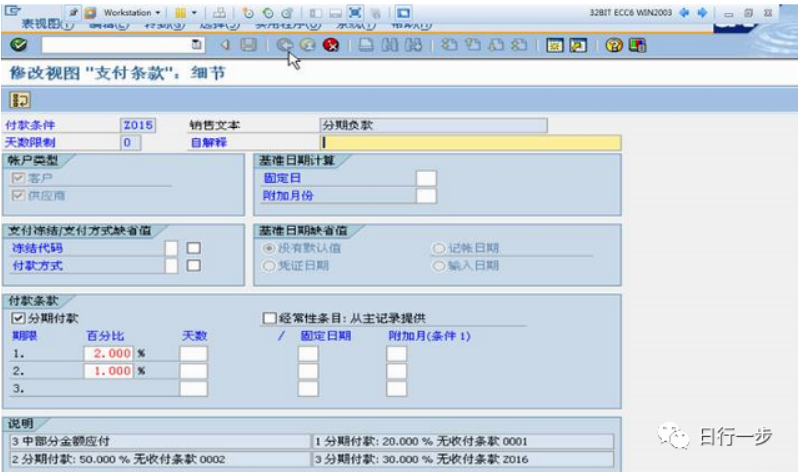Click the blue left arrow beside ECC6 WIN2003
Viewport: 800px width, 472px height.
[685, 13]
